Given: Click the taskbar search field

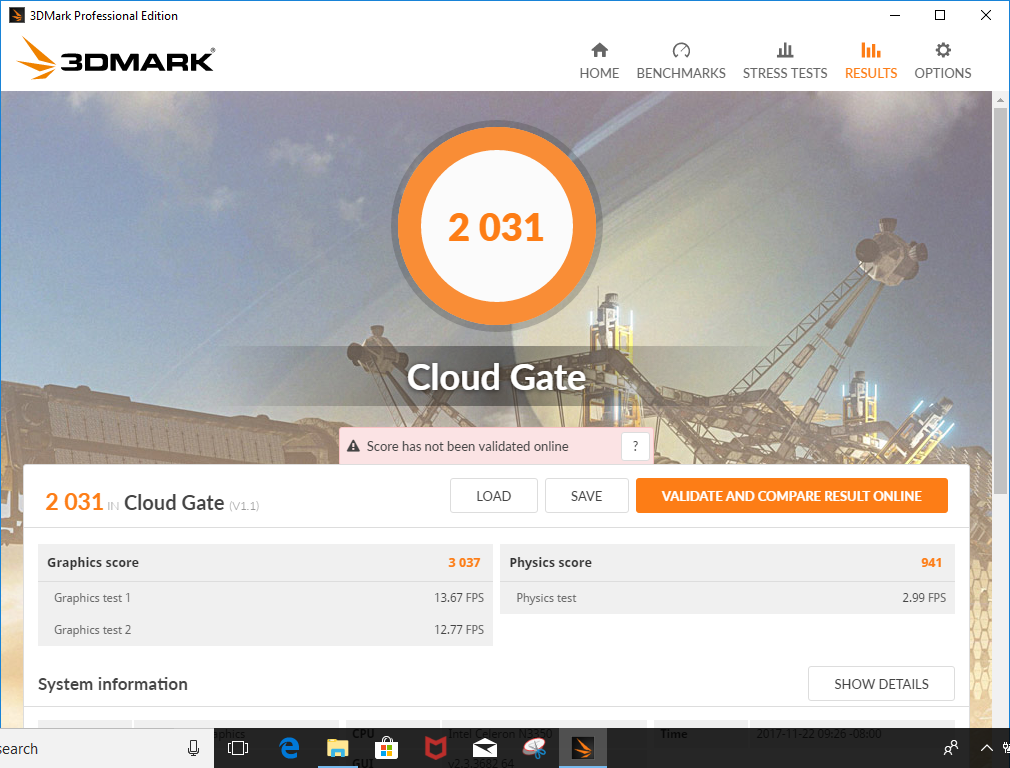Looking at the screenshot, I should [x=106, y=748].
